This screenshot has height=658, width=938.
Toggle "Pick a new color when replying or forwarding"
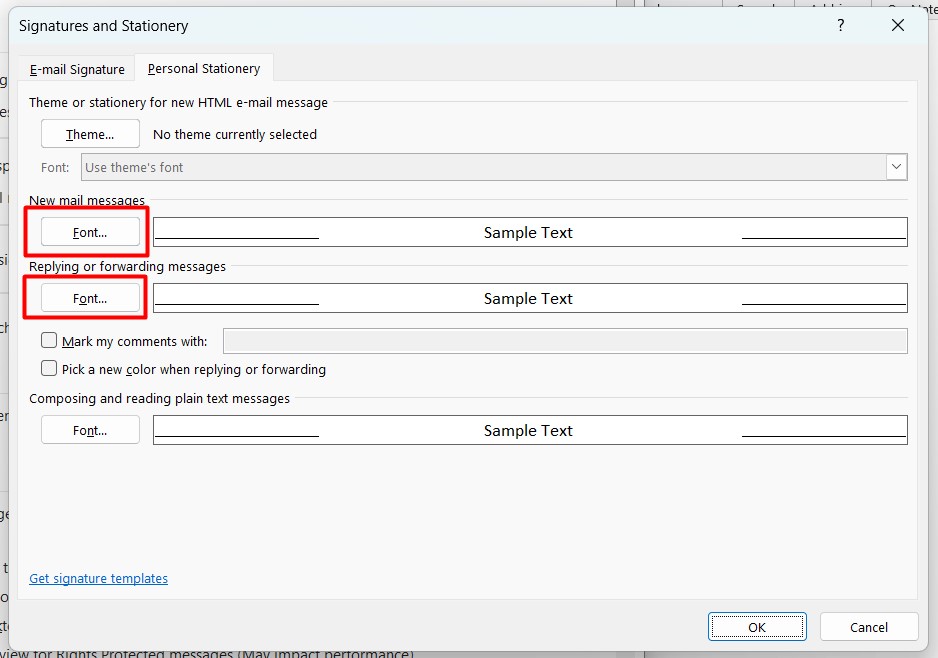click(49, 369)
